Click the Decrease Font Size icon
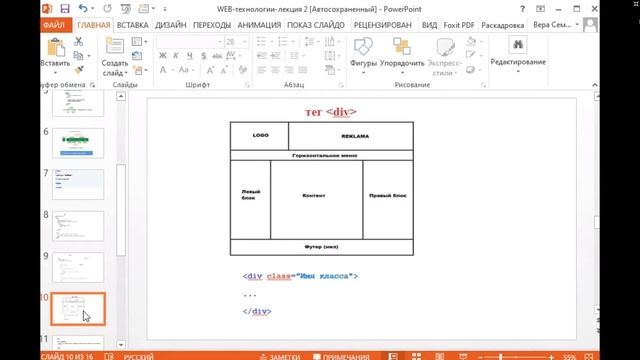Viewport: 640px width, 360px height. [224, 70]
